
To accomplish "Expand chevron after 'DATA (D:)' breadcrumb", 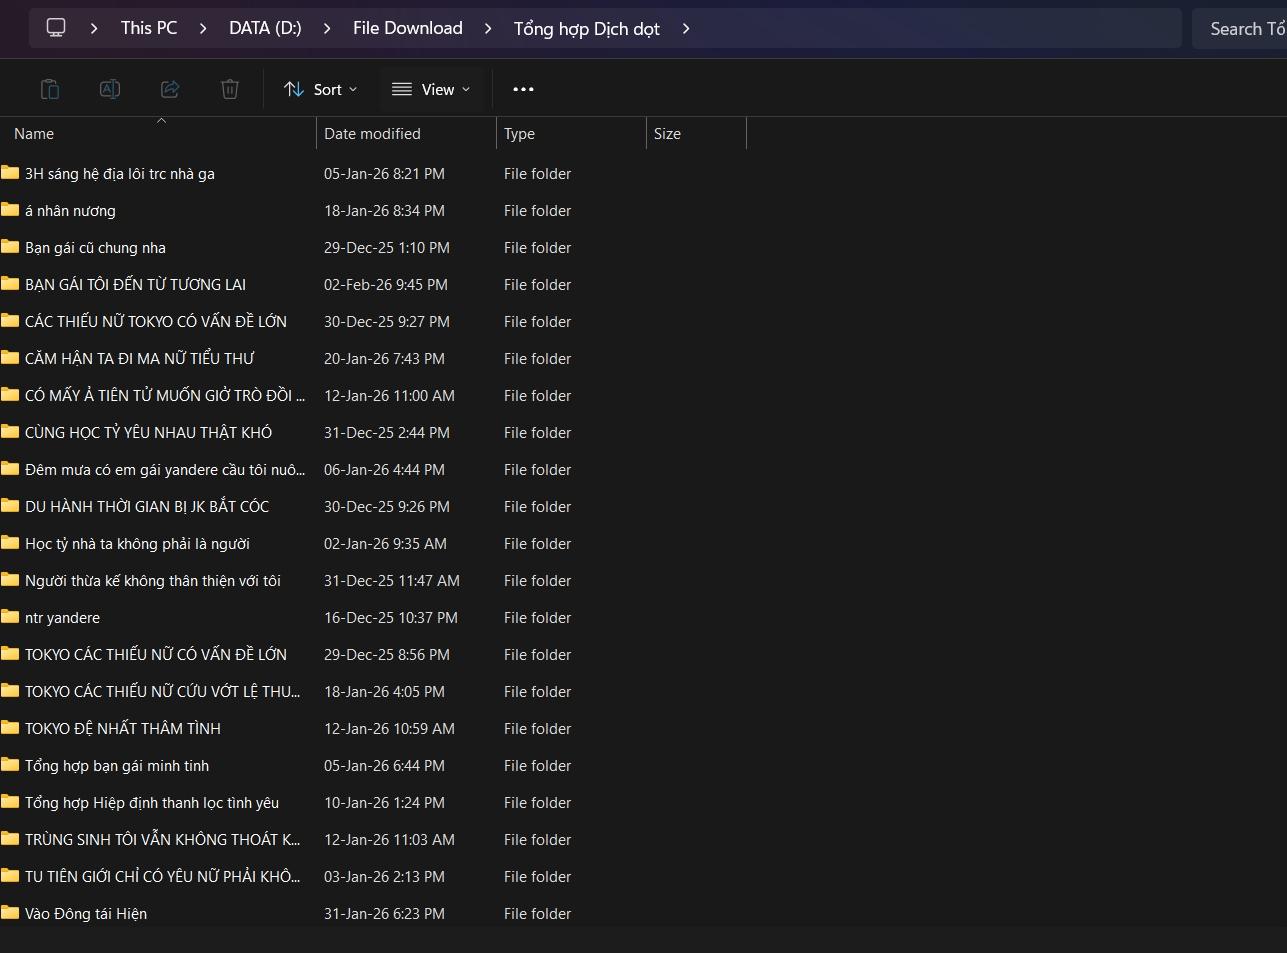I will [x=327, y=28].
